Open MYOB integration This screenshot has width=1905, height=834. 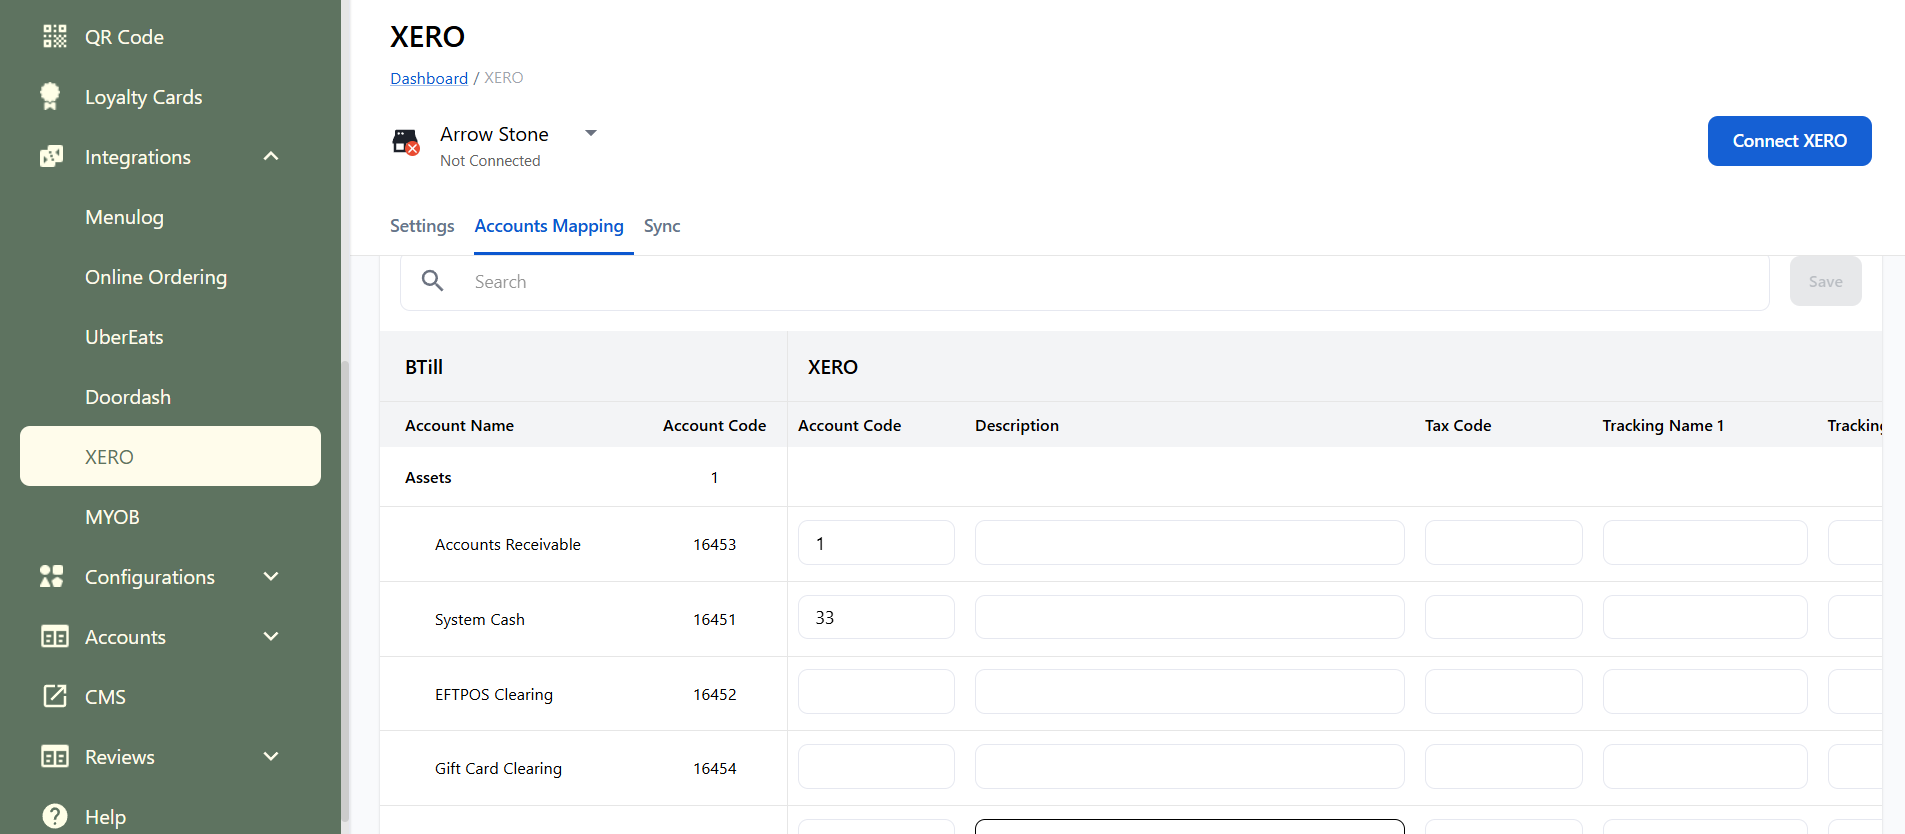112,517
